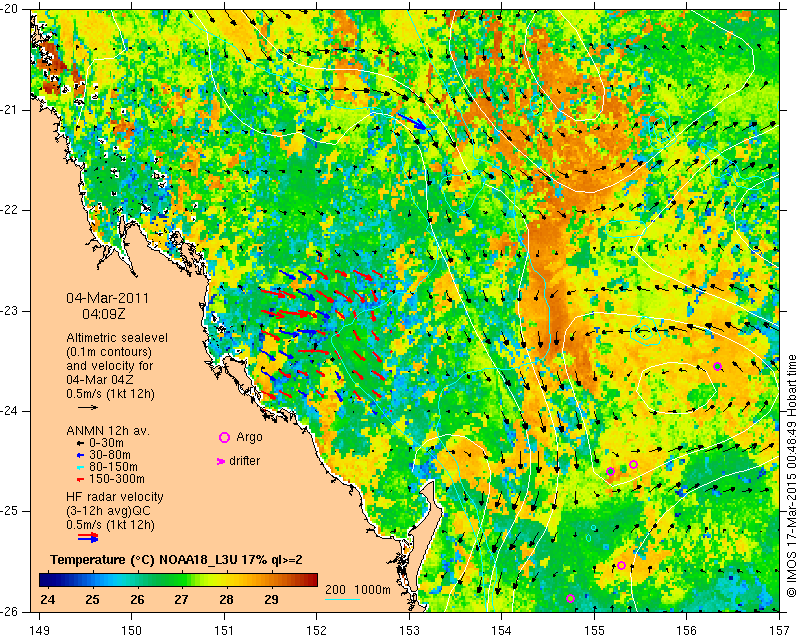Viewport: 800px width, 640px height.
Task: Click the black 0-30m ANMN legend arrow
Action: [x=80, y=444]
